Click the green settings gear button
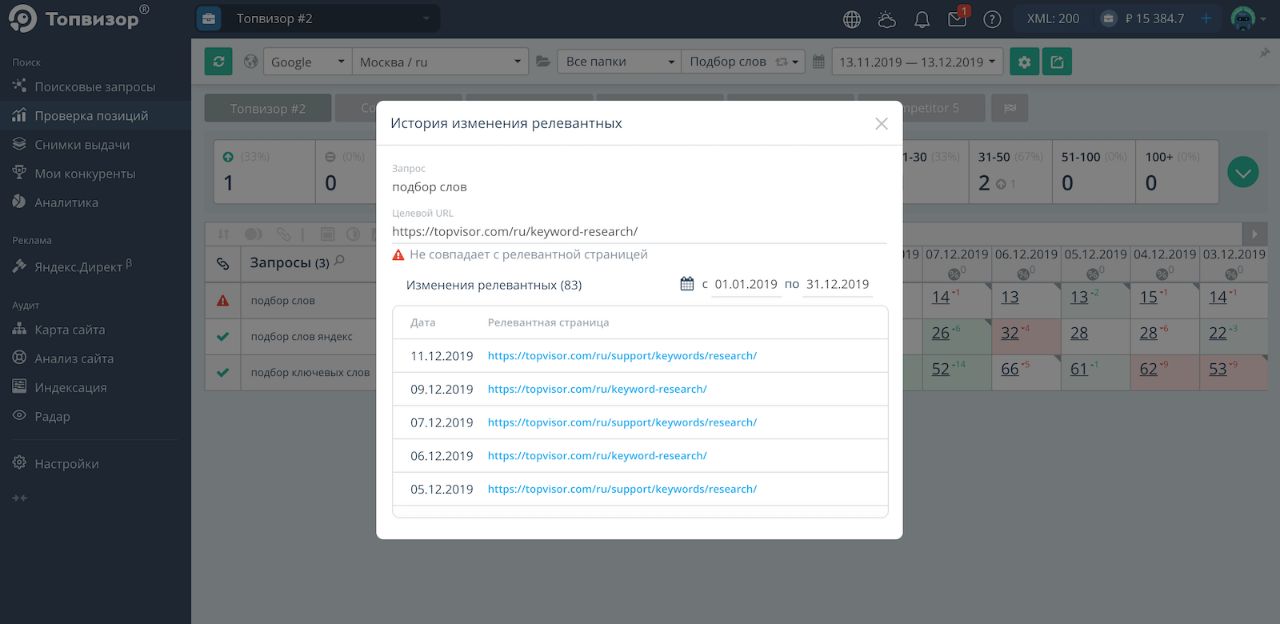This screenshot has height=624, width=1280. coord(1024,62)
